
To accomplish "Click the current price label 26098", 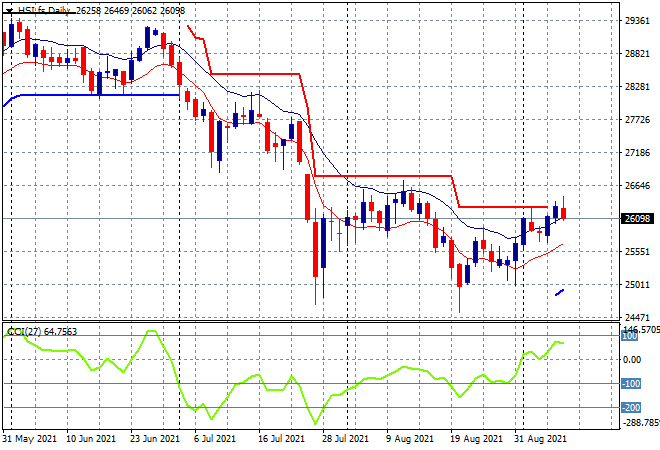I will coord(637,218).
